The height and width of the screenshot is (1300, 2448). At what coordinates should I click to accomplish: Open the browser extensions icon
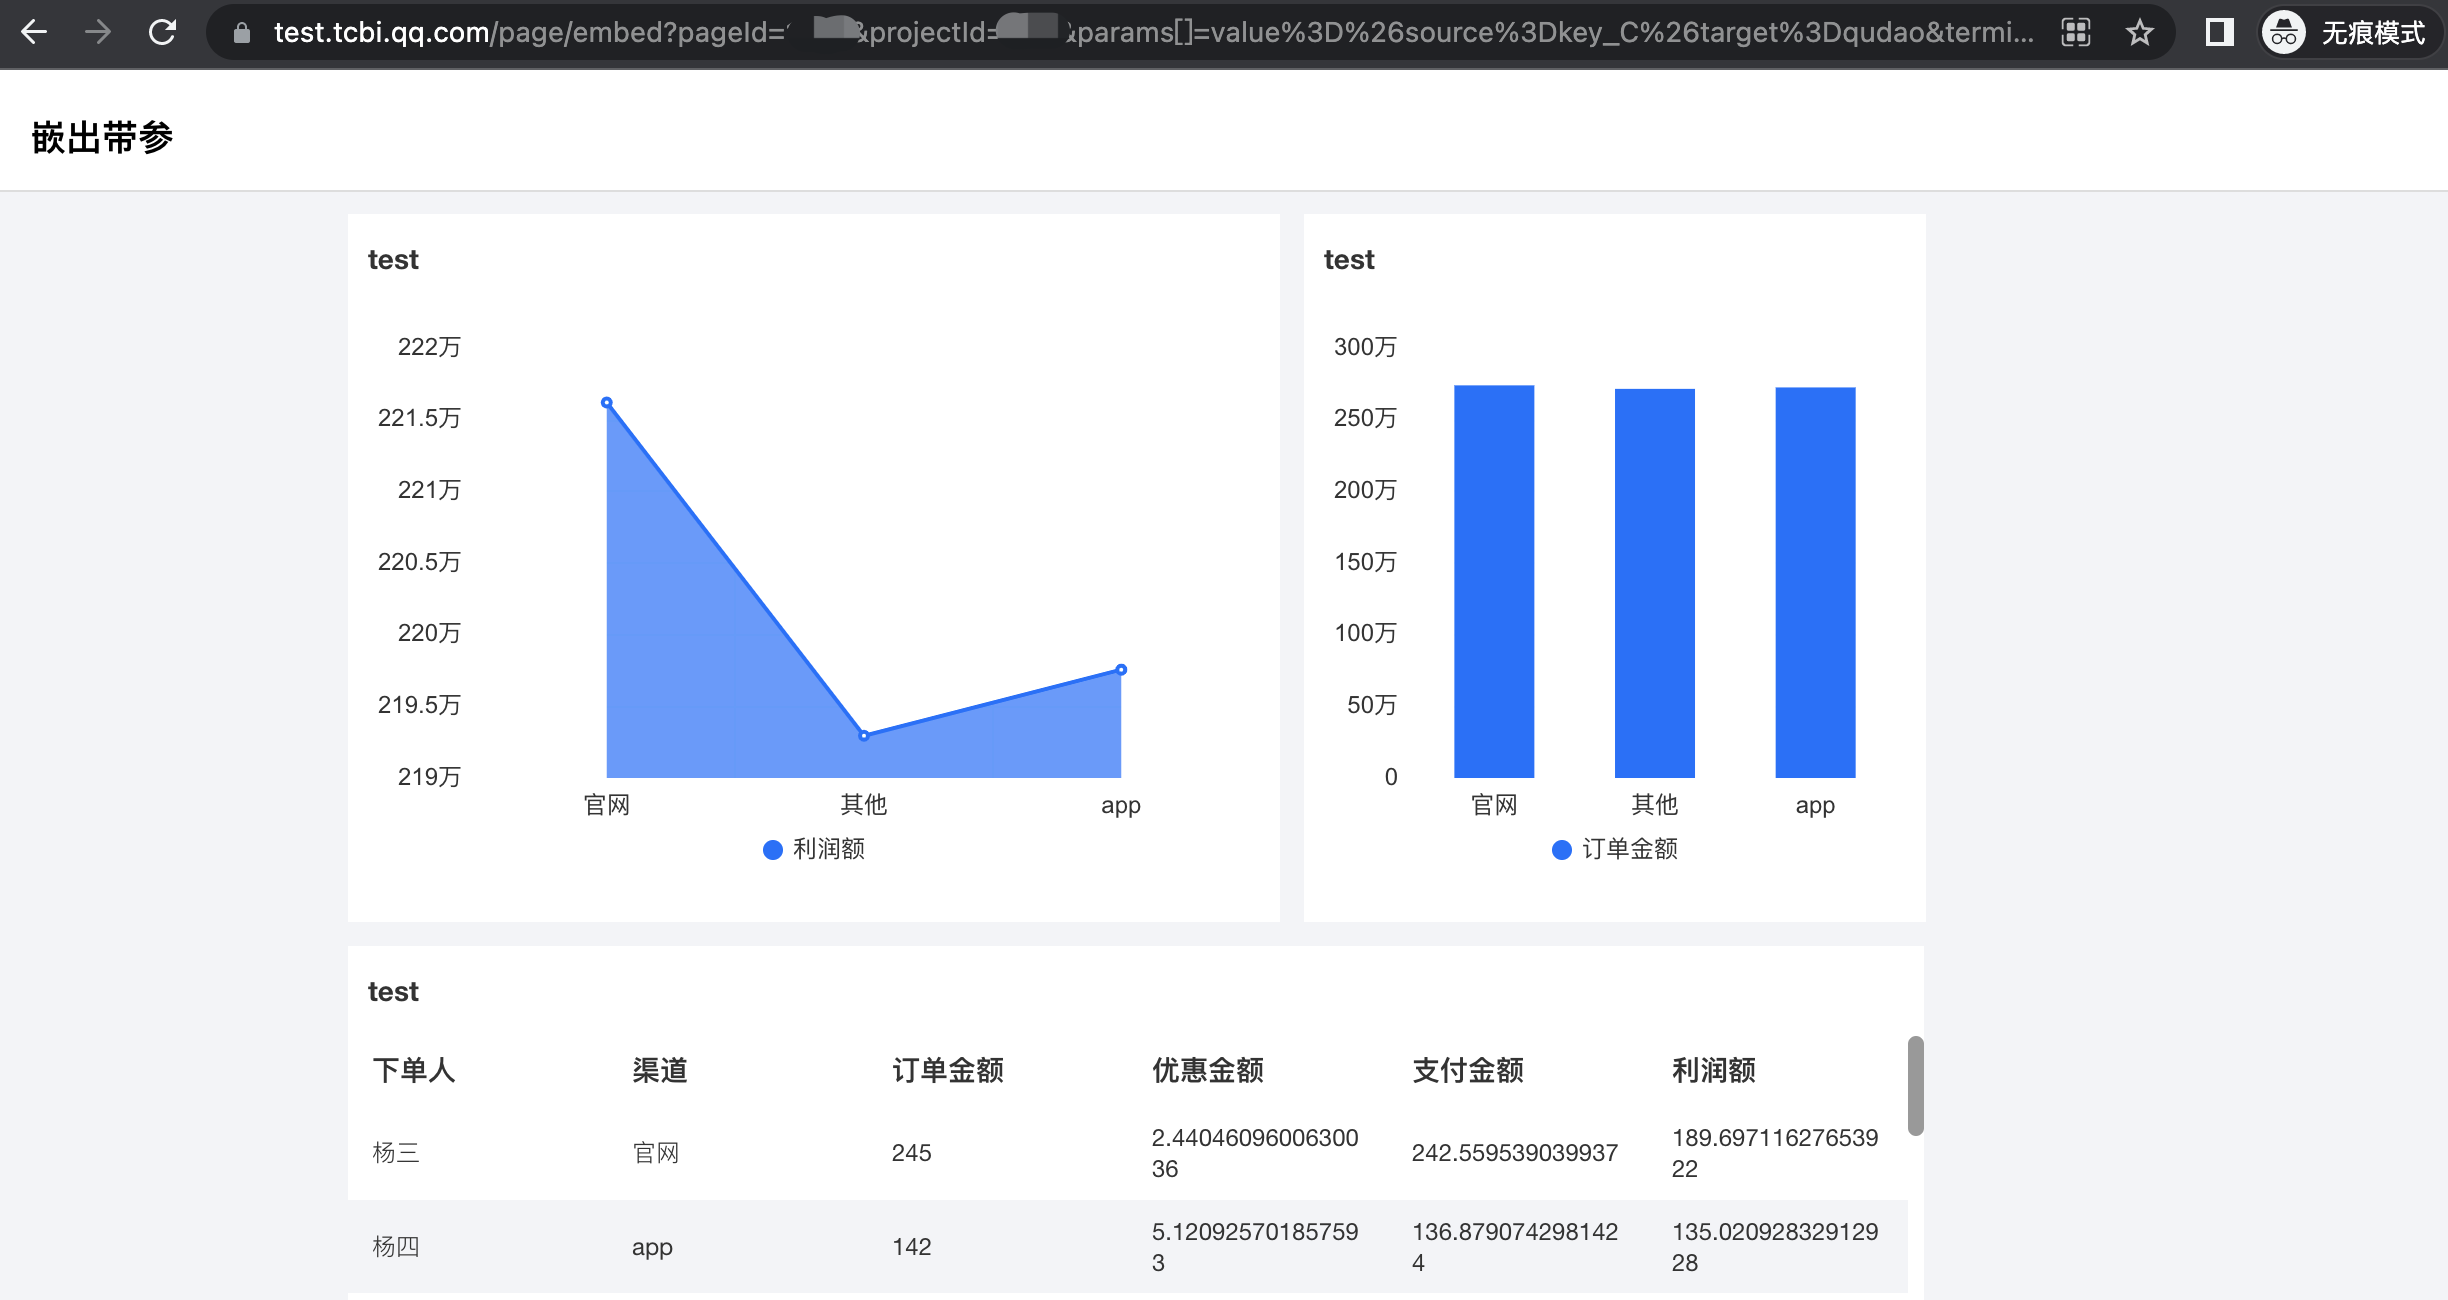click(2077, 32)
